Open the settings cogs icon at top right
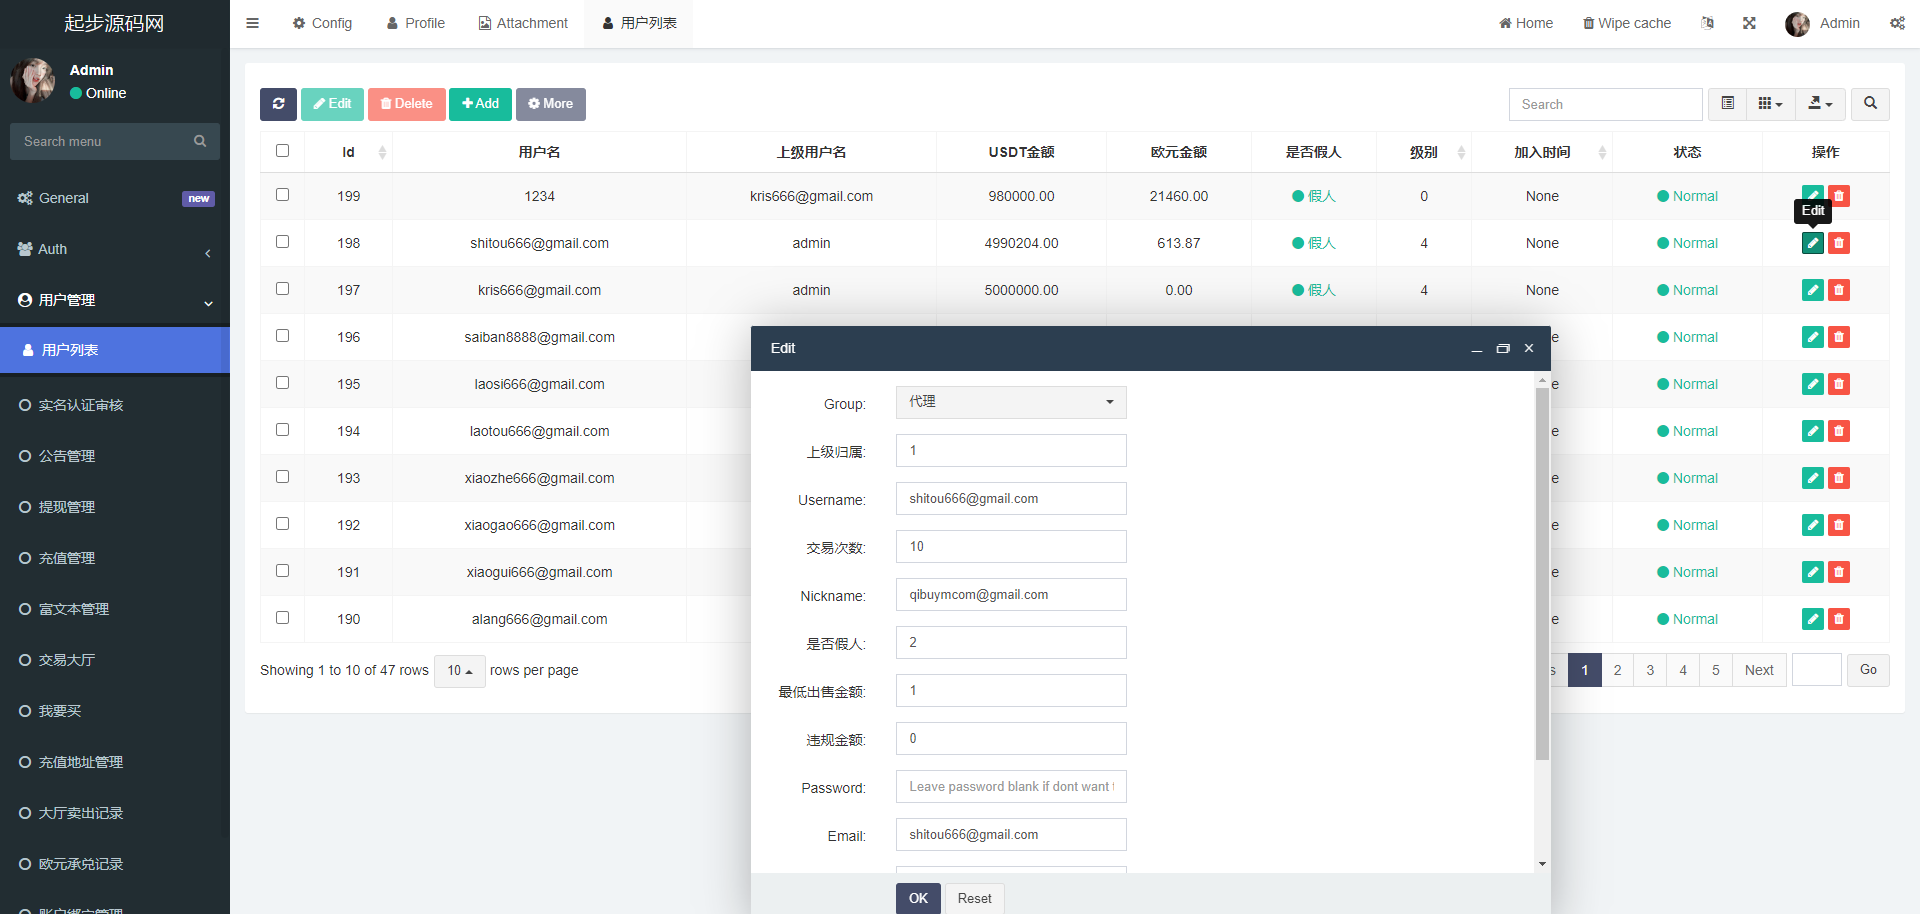Screen dimensions: 1920x914 pyautogui.click(x=1897, y=23)
